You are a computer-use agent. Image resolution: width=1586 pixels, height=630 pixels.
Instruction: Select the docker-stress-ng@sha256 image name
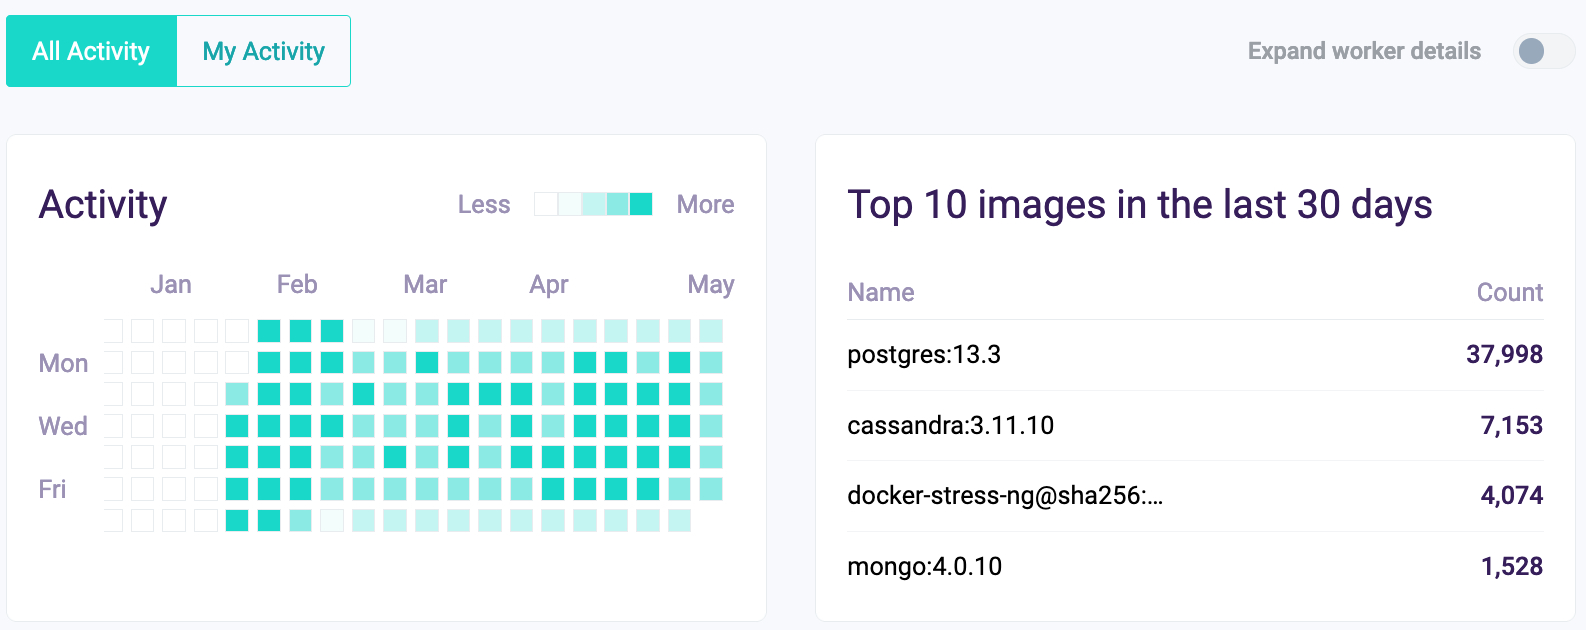click(x=1005, y=495)
